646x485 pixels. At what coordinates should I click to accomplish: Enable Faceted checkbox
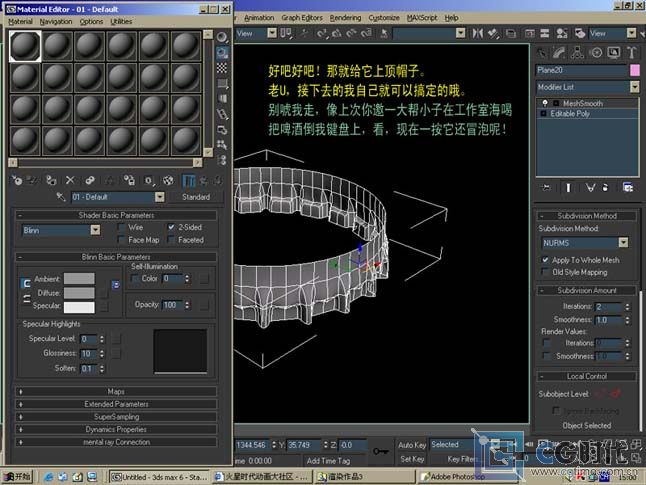171,240
